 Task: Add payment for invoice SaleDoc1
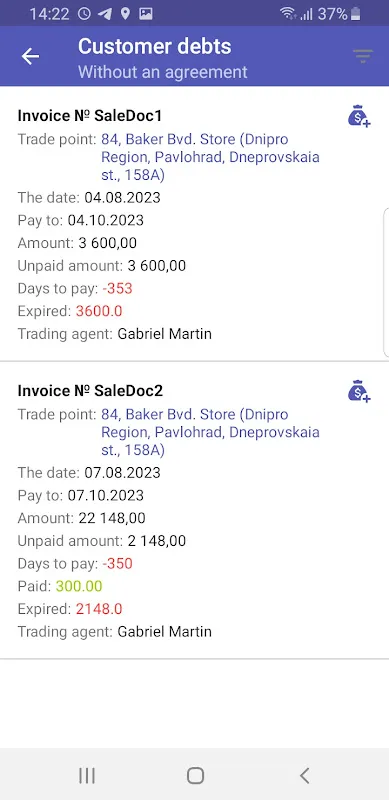click(359, 116)
